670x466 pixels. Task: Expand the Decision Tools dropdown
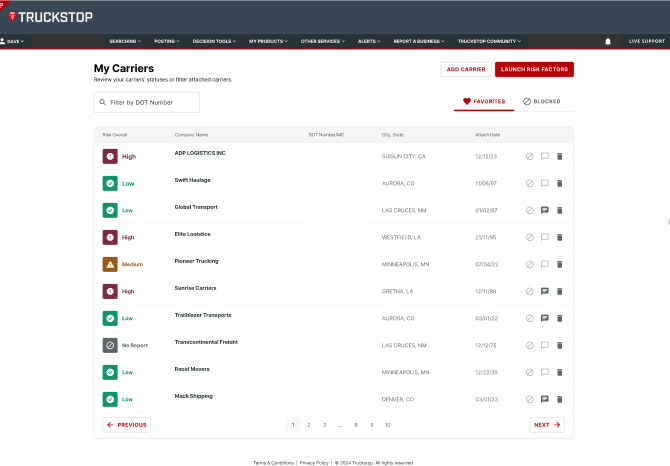click(x=214, y=41)
